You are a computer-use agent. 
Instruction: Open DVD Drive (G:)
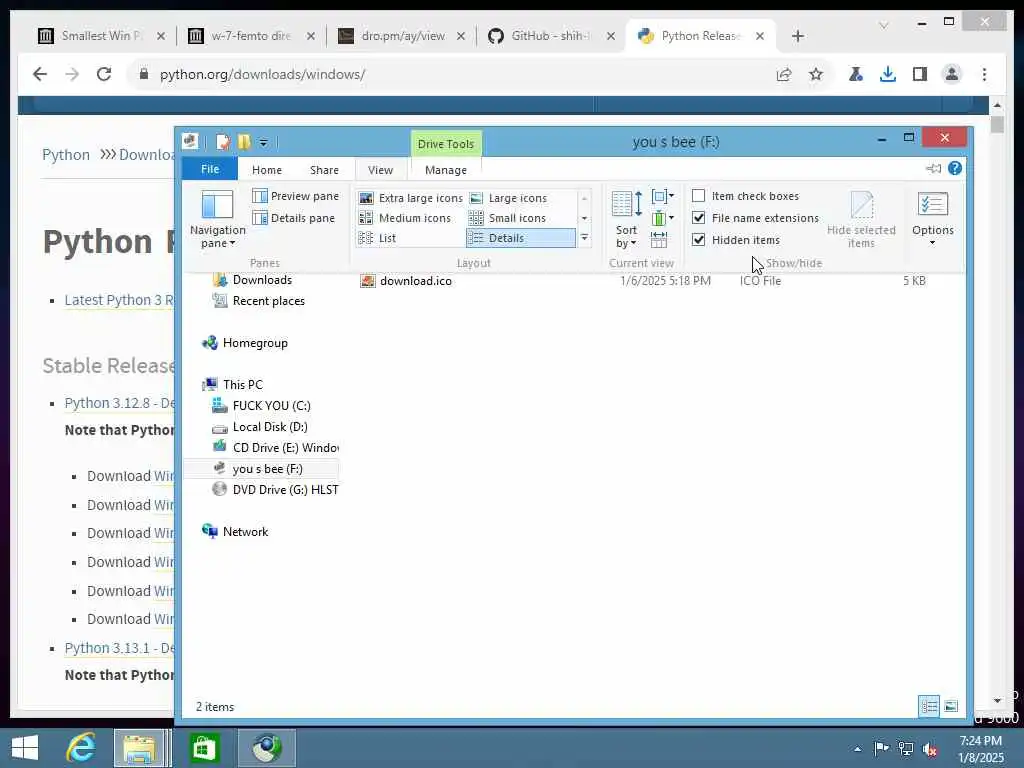[285, 490]
